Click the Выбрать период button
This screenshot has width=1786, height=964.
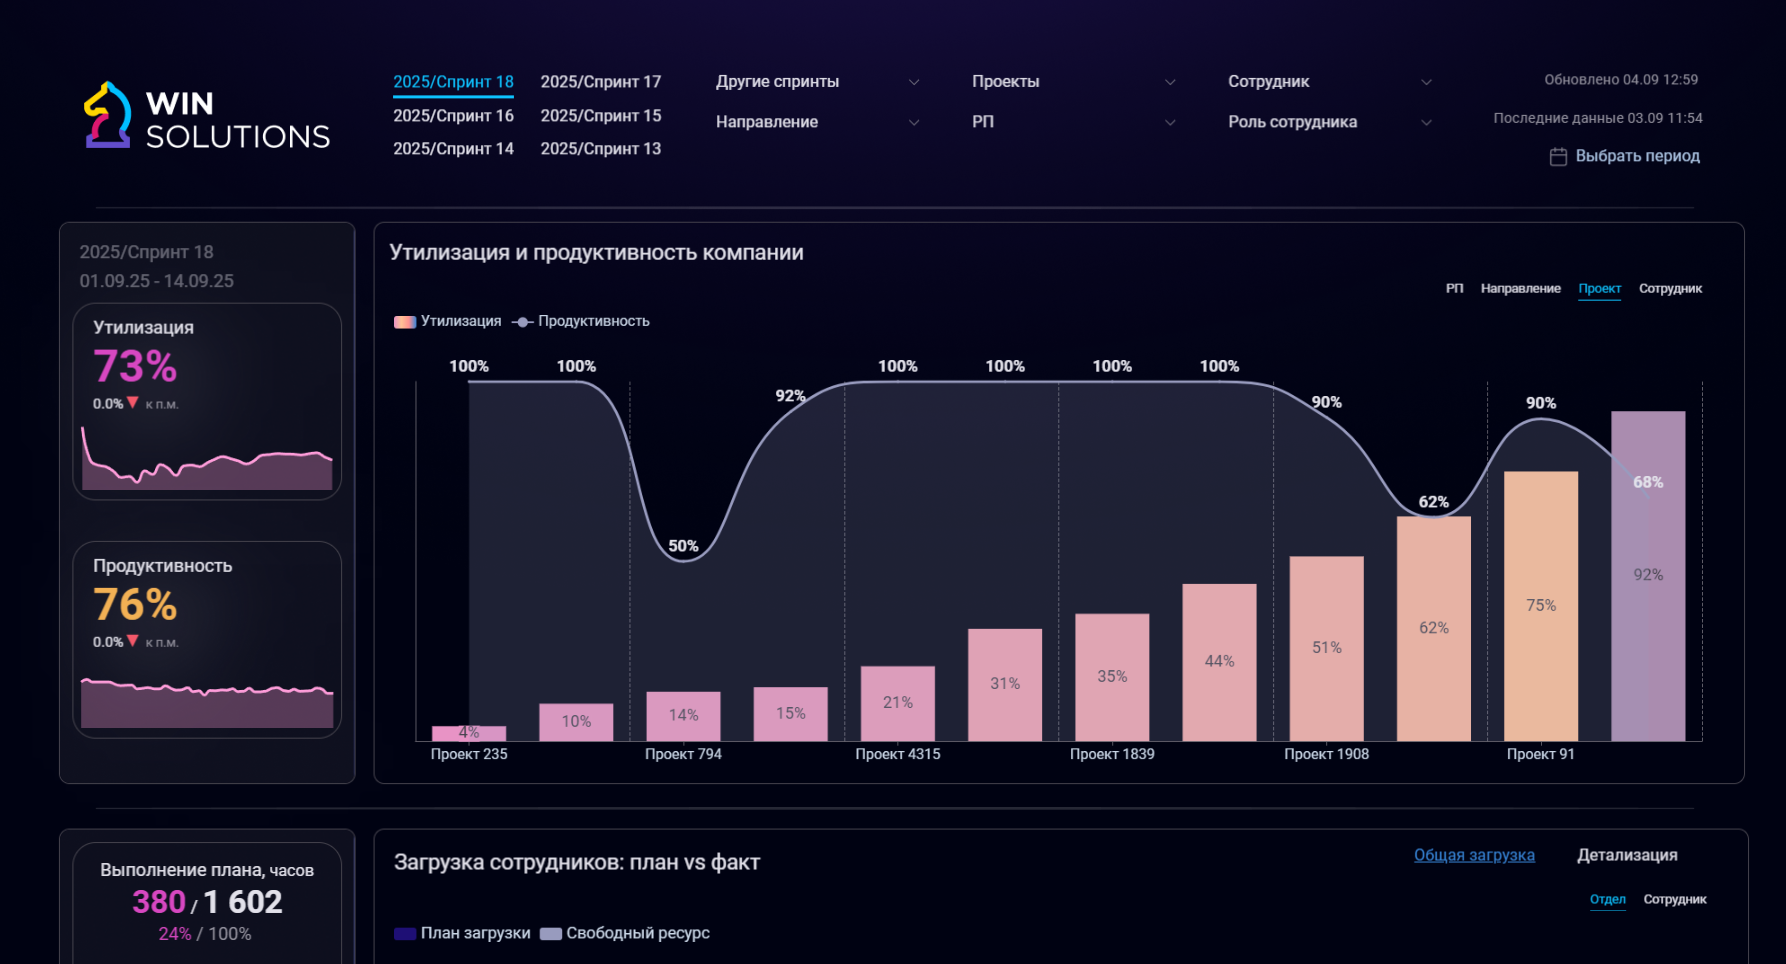1625,156
